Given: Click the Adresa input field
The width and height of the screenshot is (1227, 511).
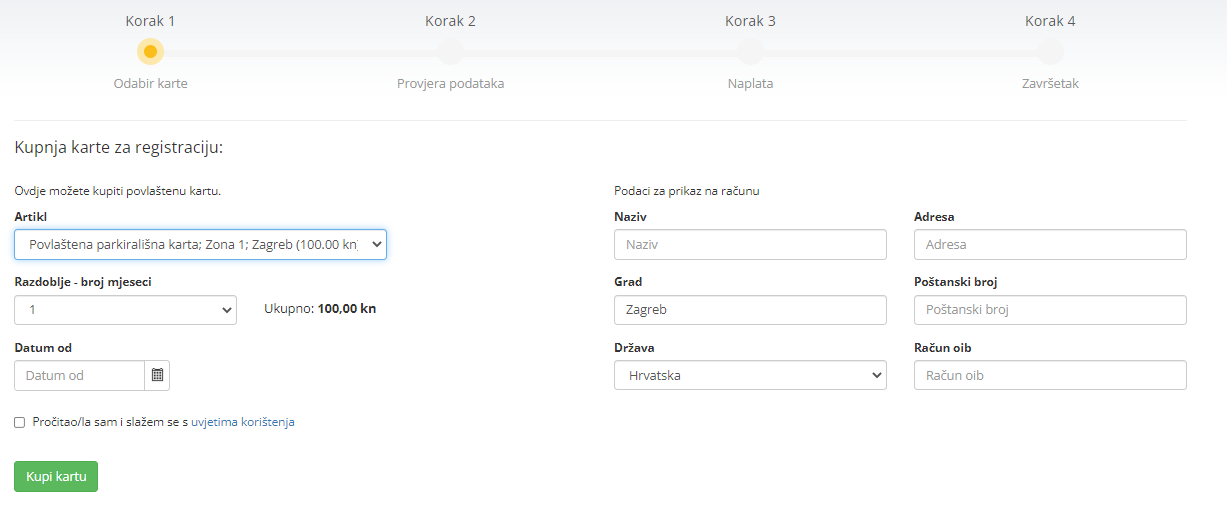Looking at the screenshot, I should pos(1050,245).
